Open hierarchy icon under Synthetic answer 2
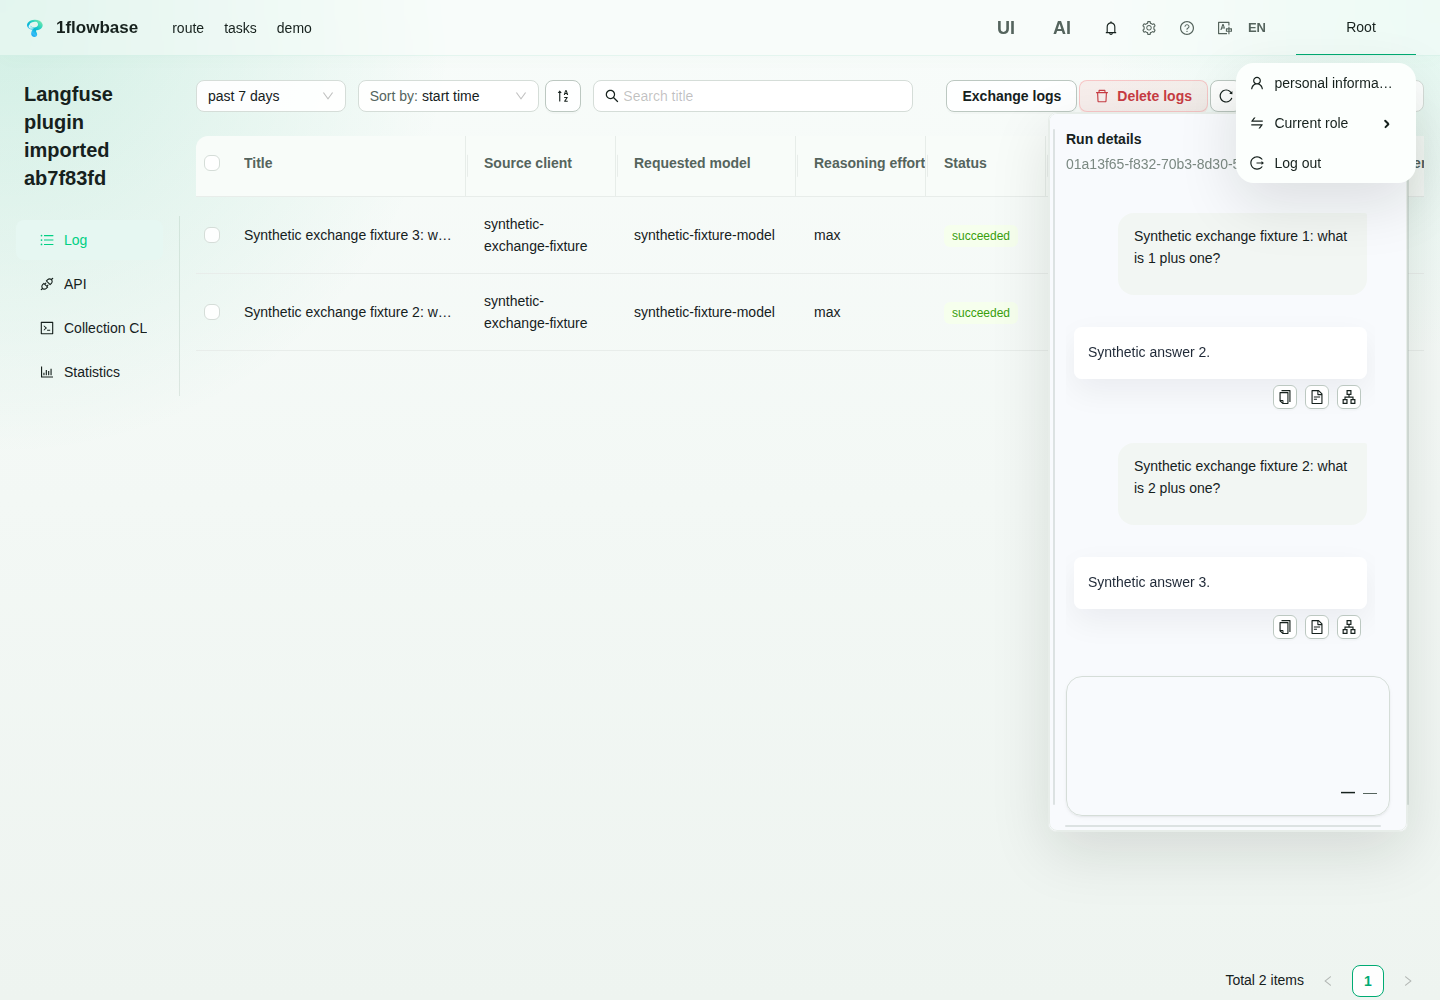 [1349, 397]
